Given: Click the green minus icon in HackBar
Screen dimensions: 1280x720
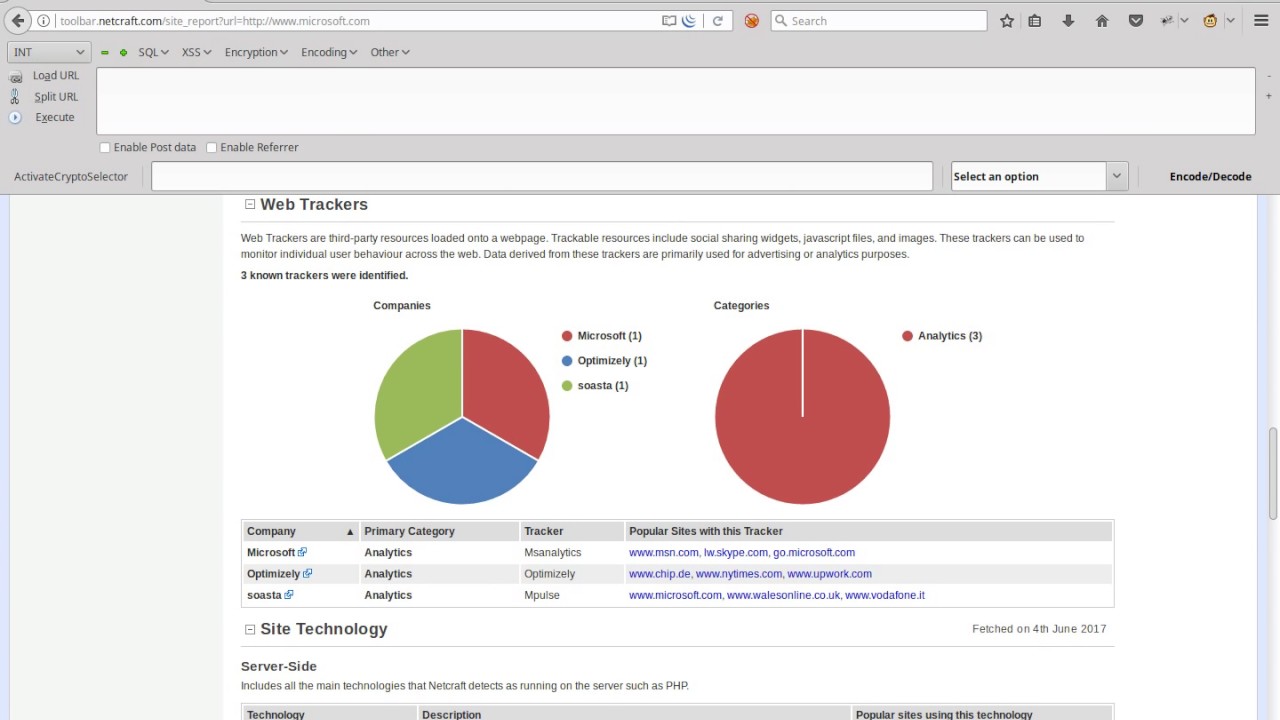Looking at the screenshot, I should click(104, 52).
